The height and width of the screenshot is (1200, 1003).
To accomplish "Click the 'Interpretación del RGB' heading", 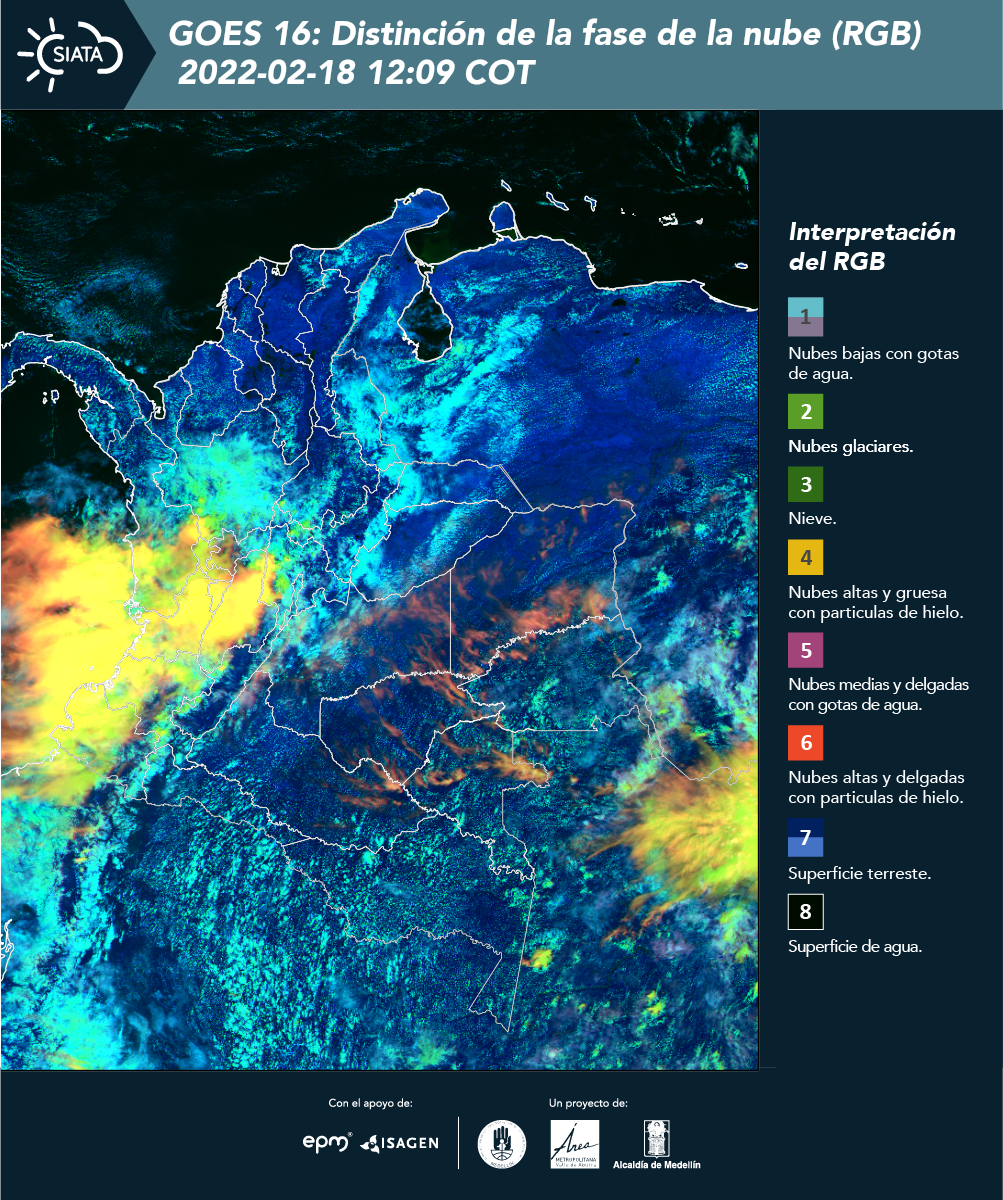I will (872, 246).
